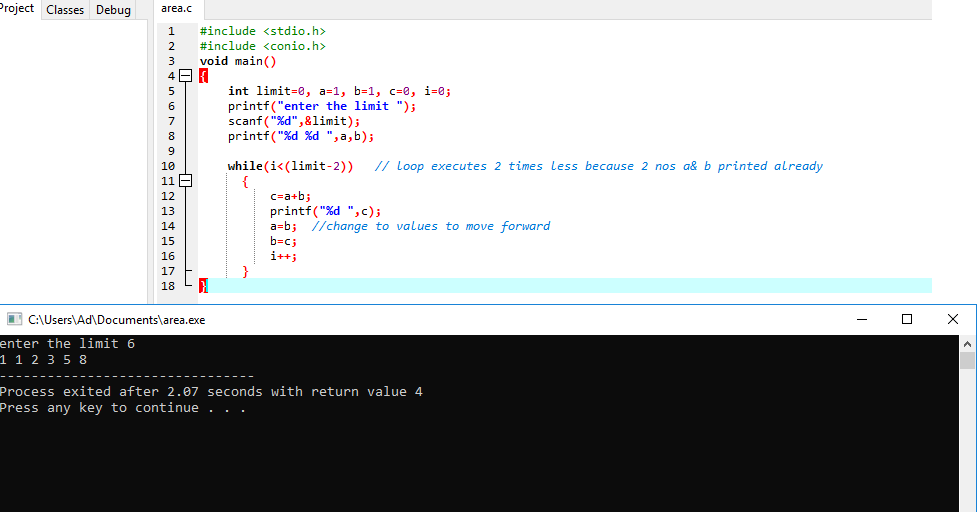Viewport: 979px width, 512px height.
Task: Click the 'i++;' statement
Action: pos(283,256)
